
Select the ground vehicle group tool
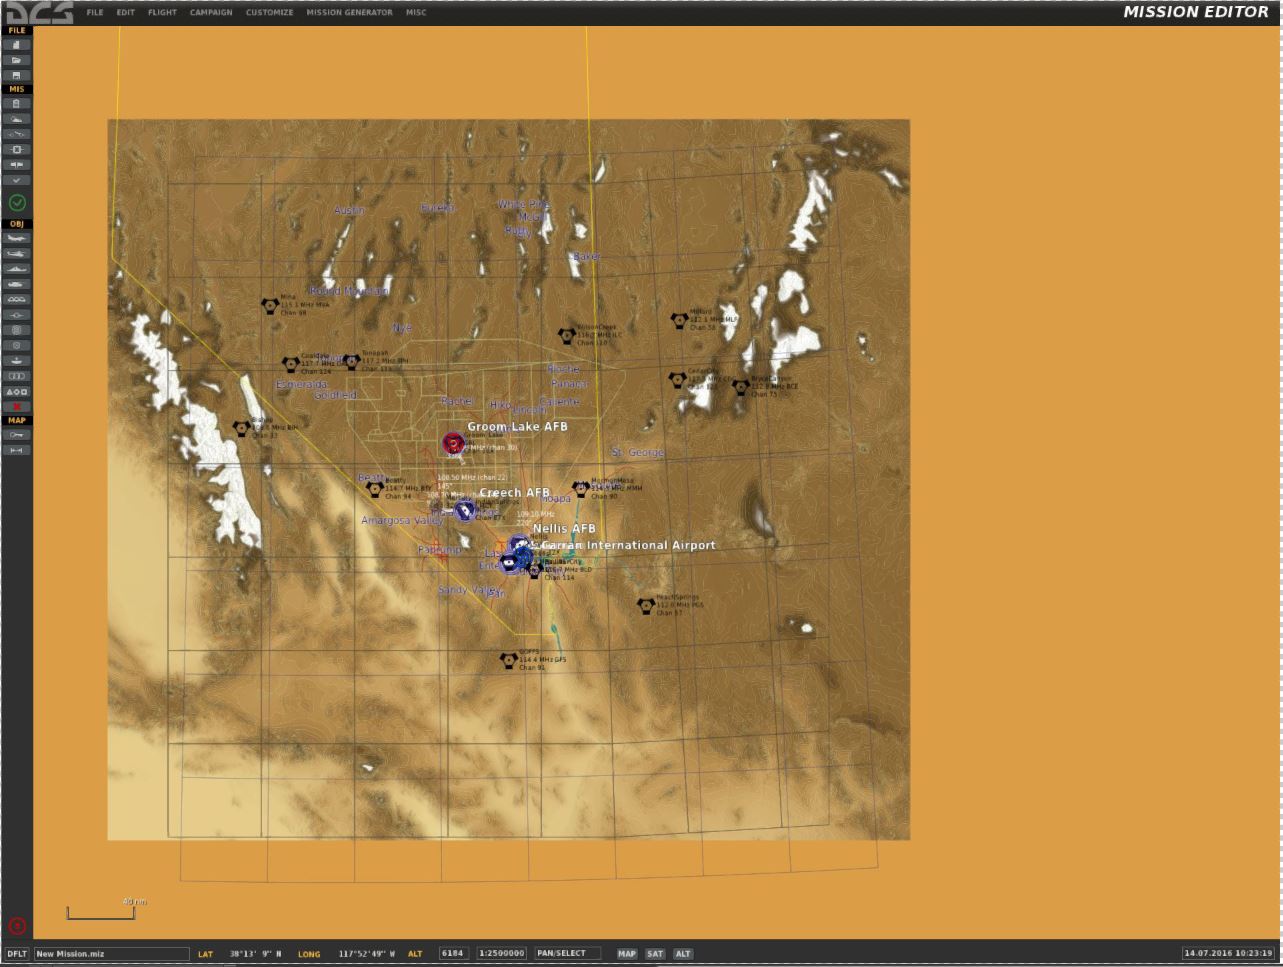click(17, 284)
